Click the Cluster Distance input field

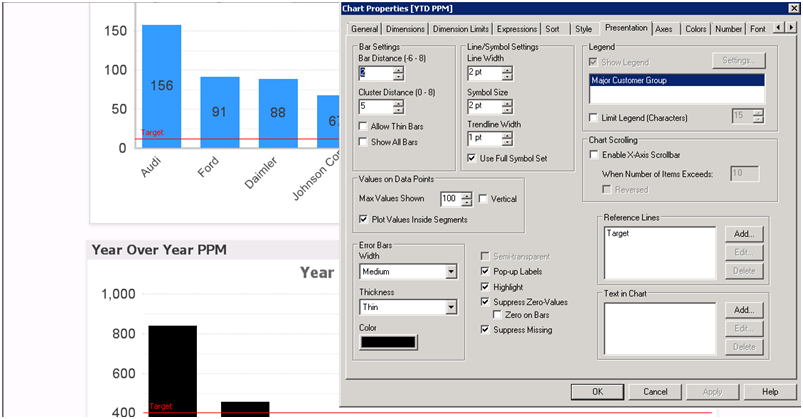coord(375,107)
